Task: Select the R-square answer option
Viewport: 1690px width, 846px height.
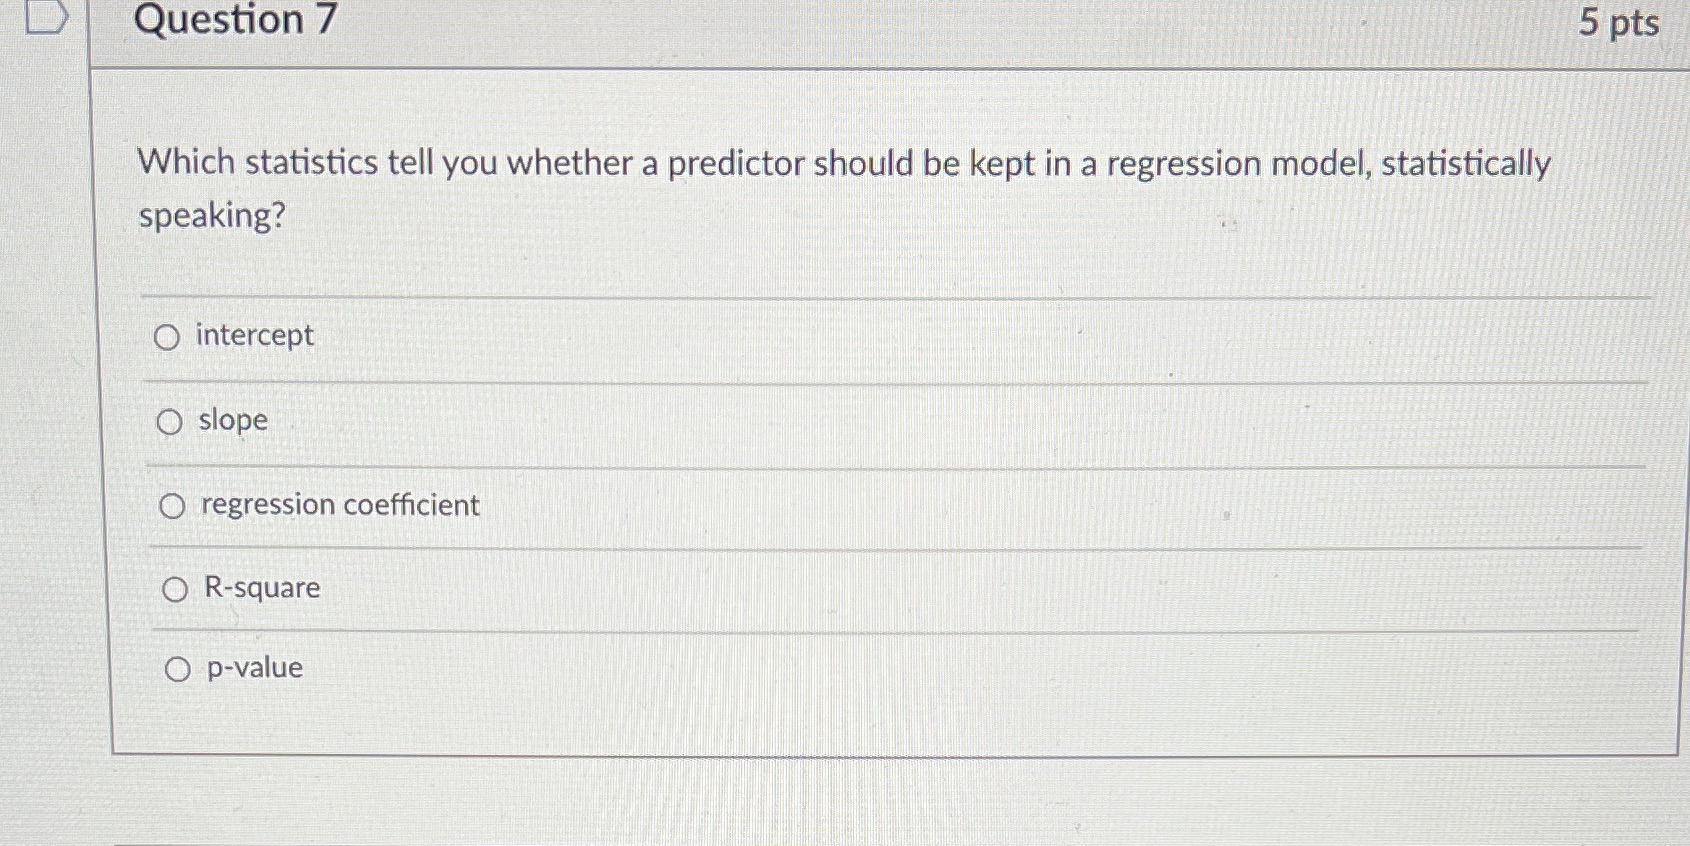Action: (x=174, y=589)
